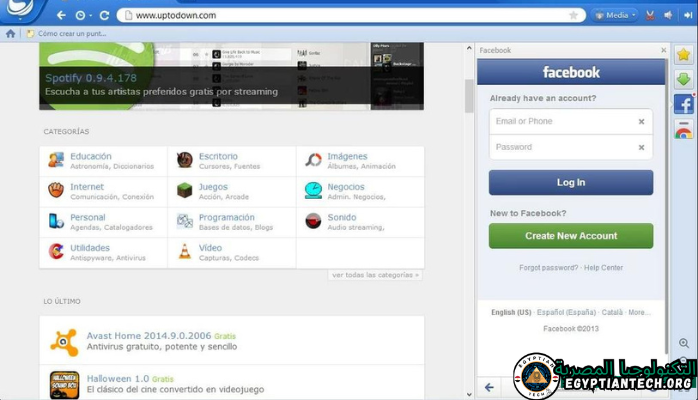Bookmark this page with the star icon
698x400 pixels.
pyautogui.click(x=573, y=15)
